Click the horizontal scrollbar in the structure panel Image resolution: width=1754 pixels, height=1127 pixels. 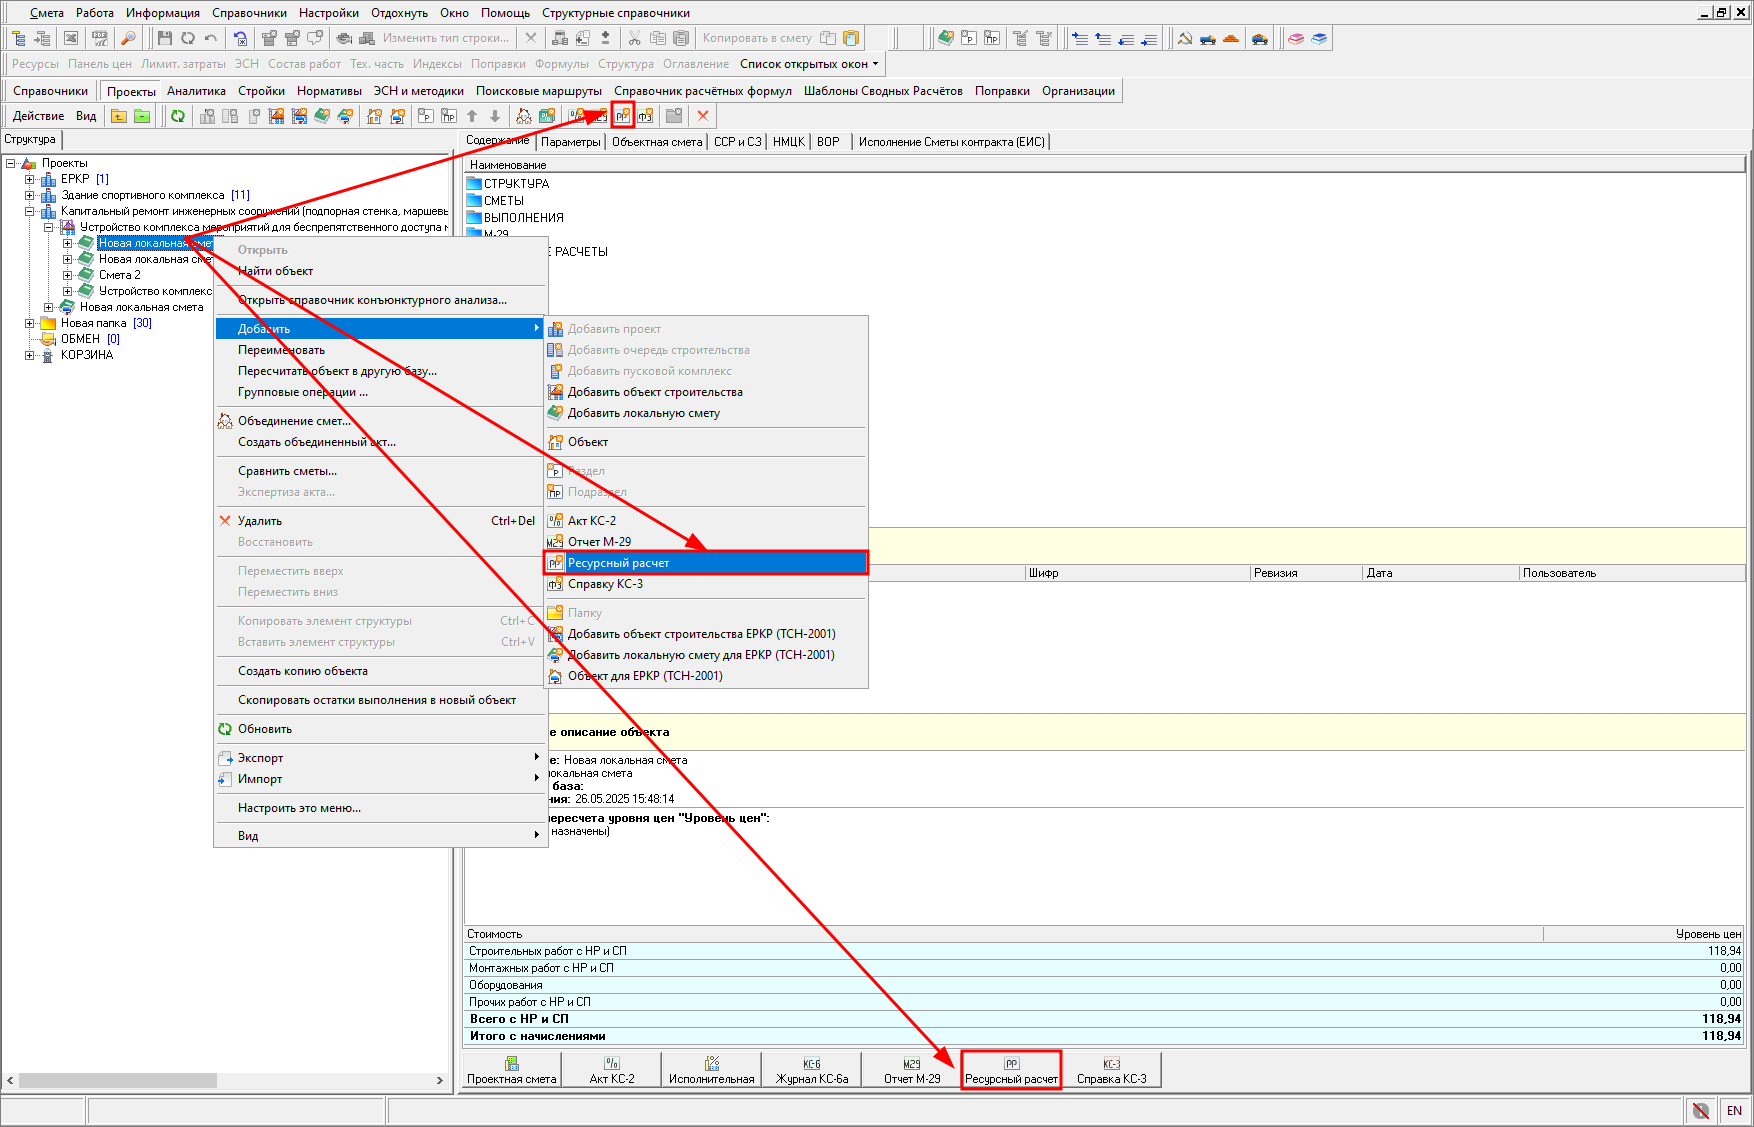coord(118,1080)
